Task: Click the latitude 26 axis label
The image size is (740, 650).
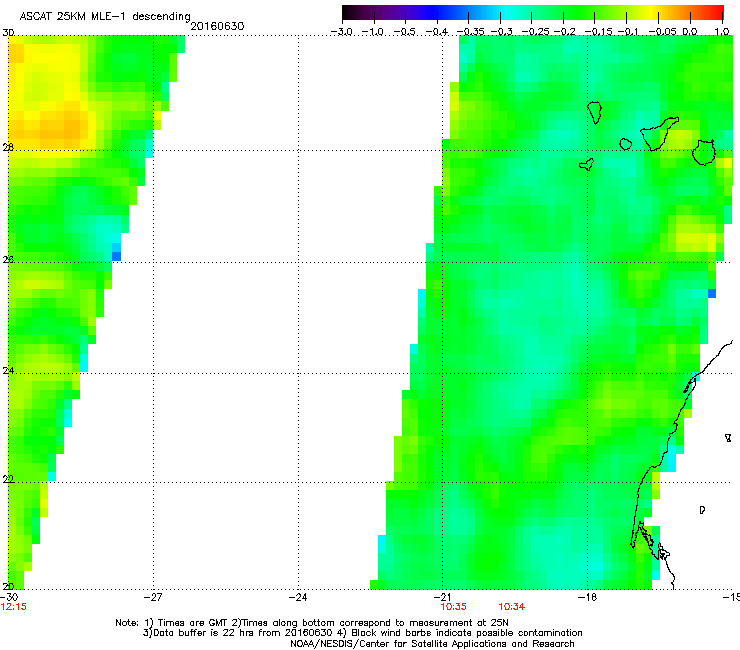Action: (8, 259)
